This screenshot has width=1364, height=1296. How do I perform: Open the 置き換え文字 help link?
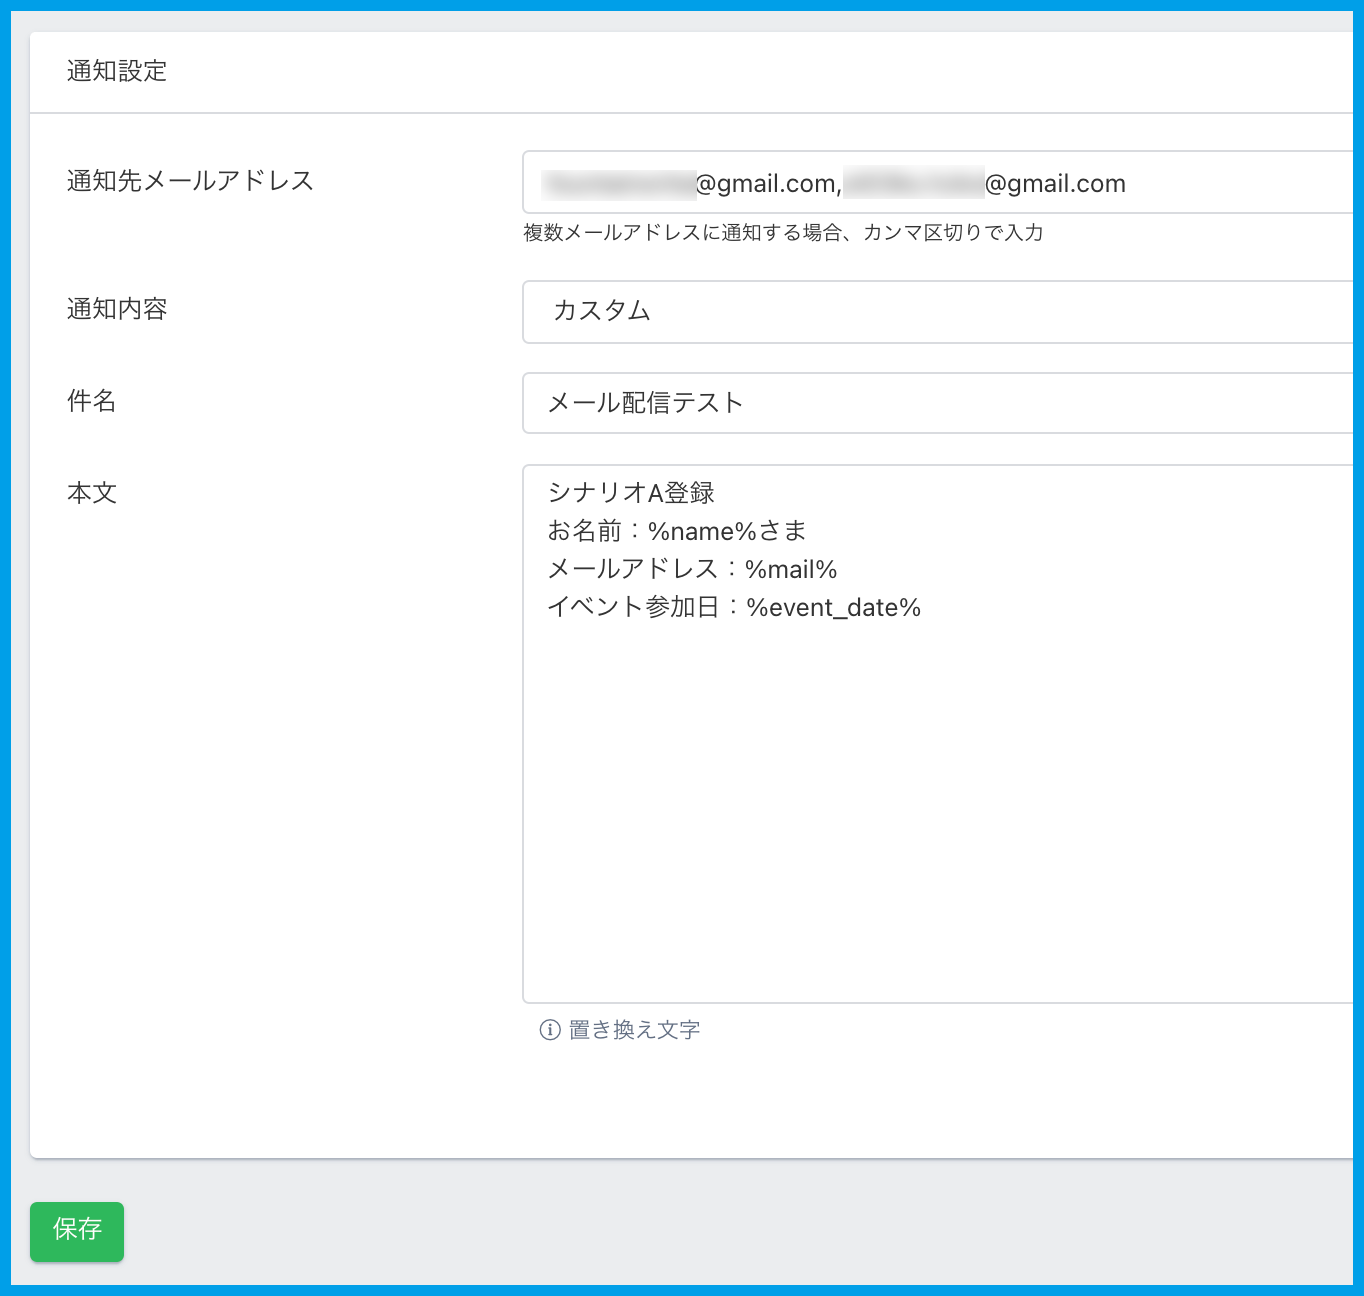634,1030
